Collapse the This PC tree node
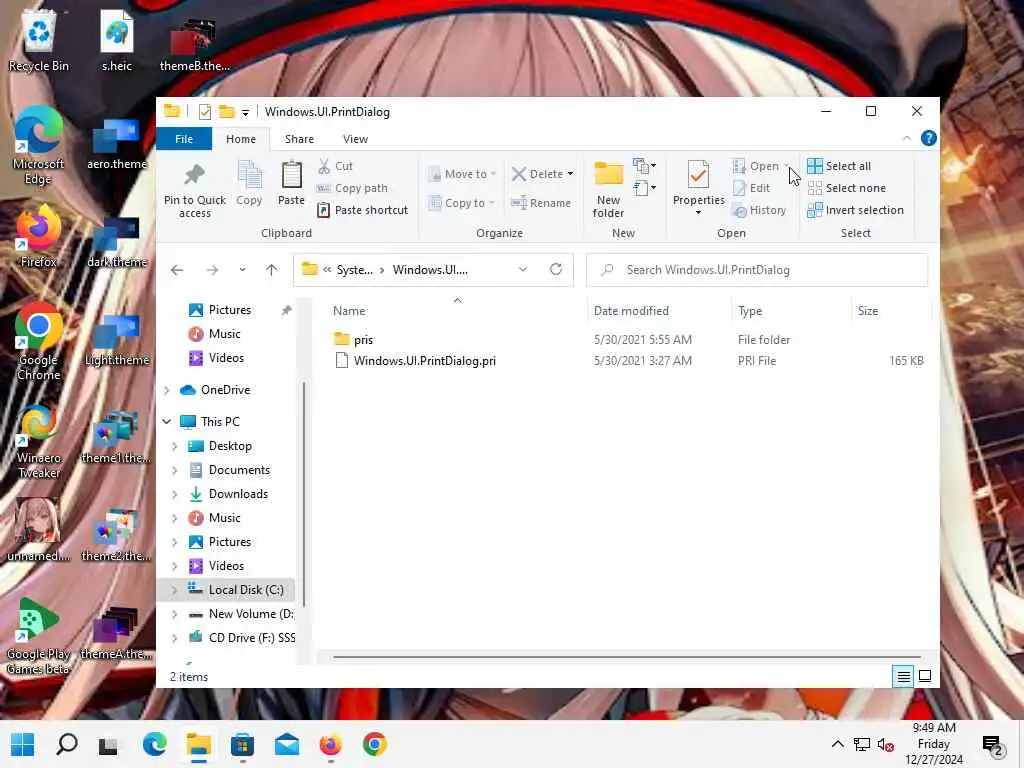 (167, 422)
